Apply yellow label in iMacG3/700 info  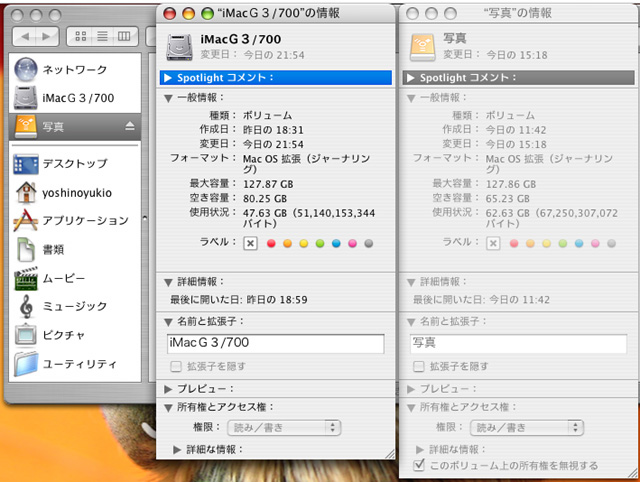[x=304, y=244]
